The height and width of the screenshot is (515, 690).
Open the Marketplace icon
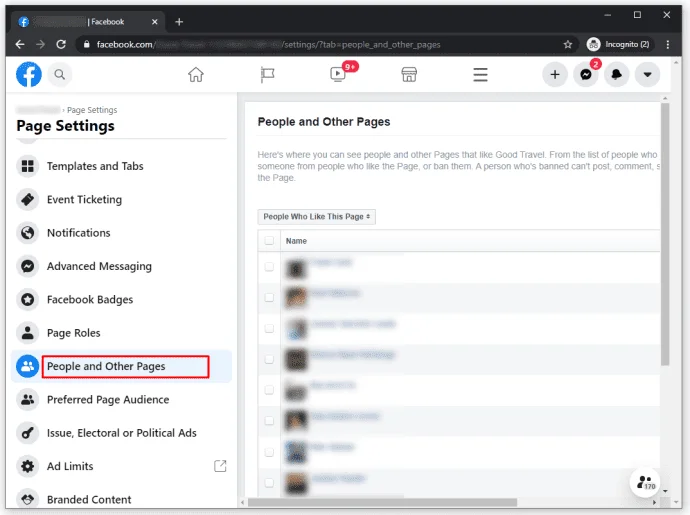coord(409,74)
